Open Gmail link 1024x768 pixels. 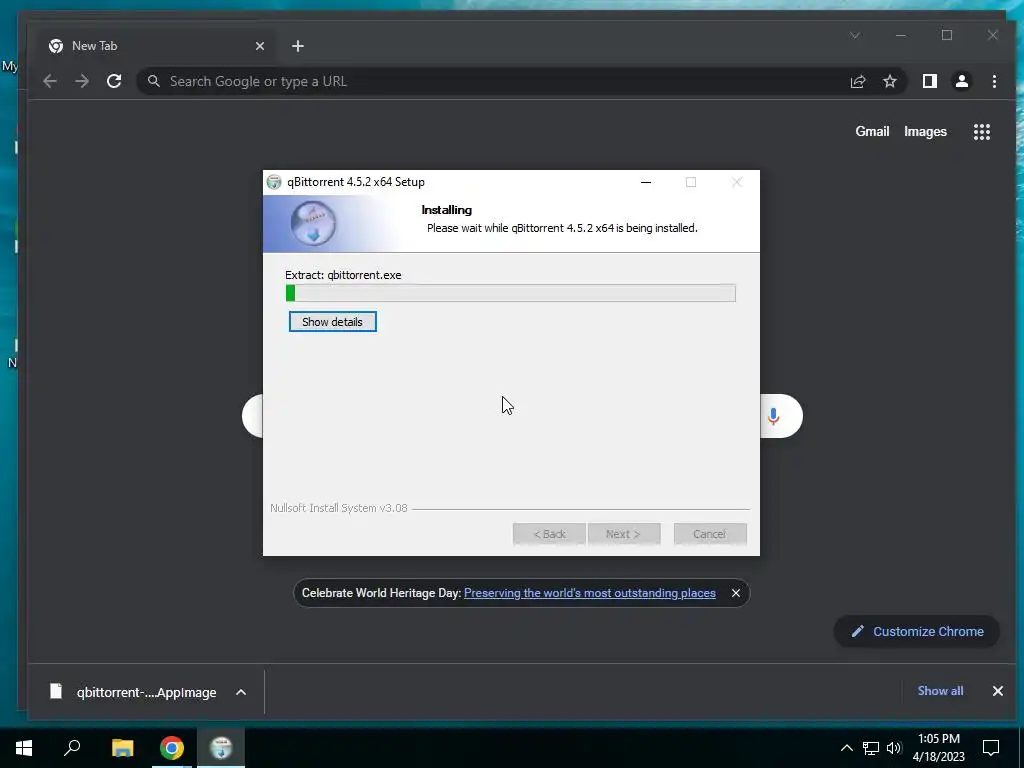[872, 131]
